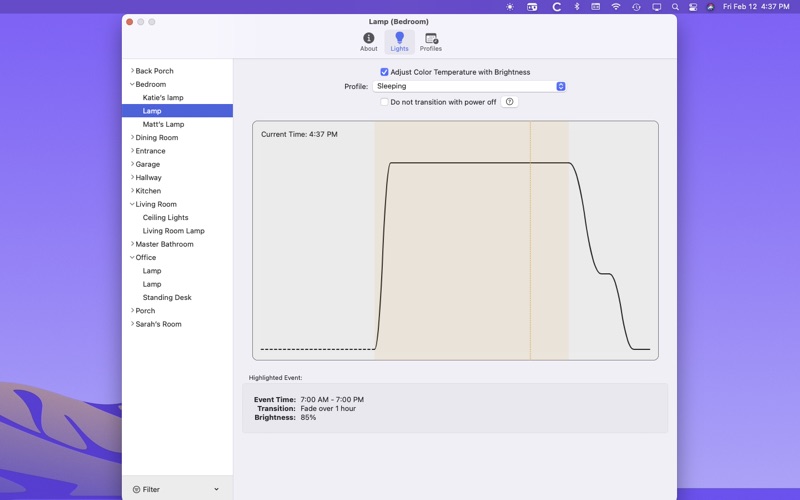Toggle Adjust Color Temperature with Brightness
Screen dimensions: 800x500
[x=384, y=72]
